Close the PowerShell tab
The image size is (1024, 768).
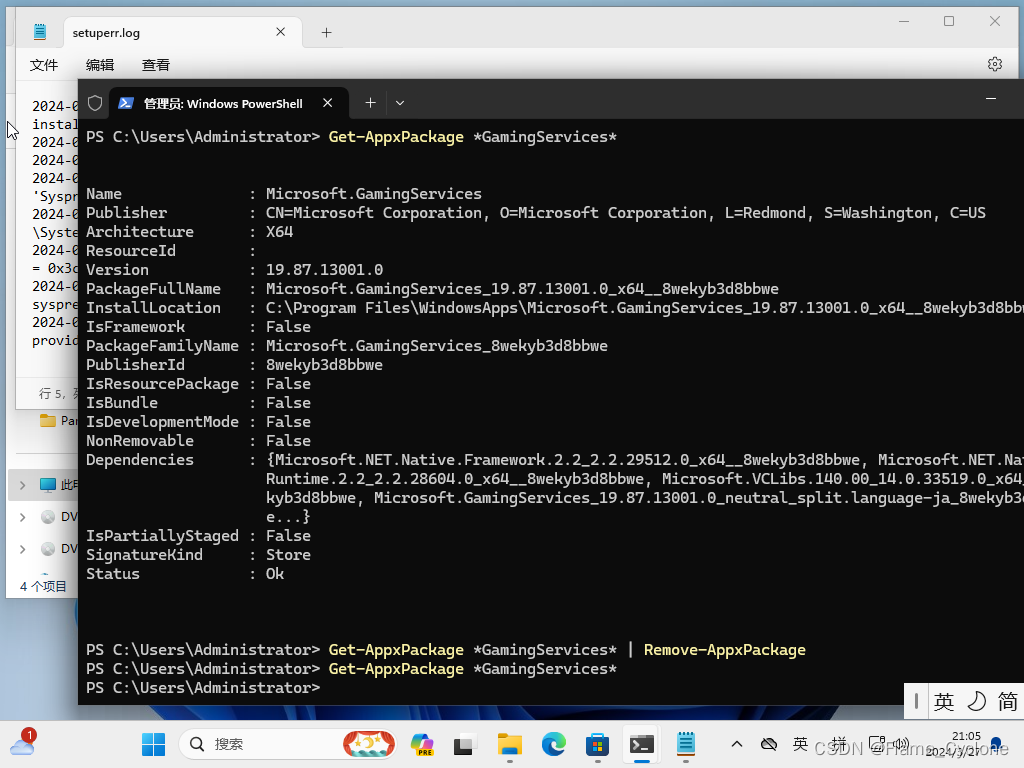[328, 103]
